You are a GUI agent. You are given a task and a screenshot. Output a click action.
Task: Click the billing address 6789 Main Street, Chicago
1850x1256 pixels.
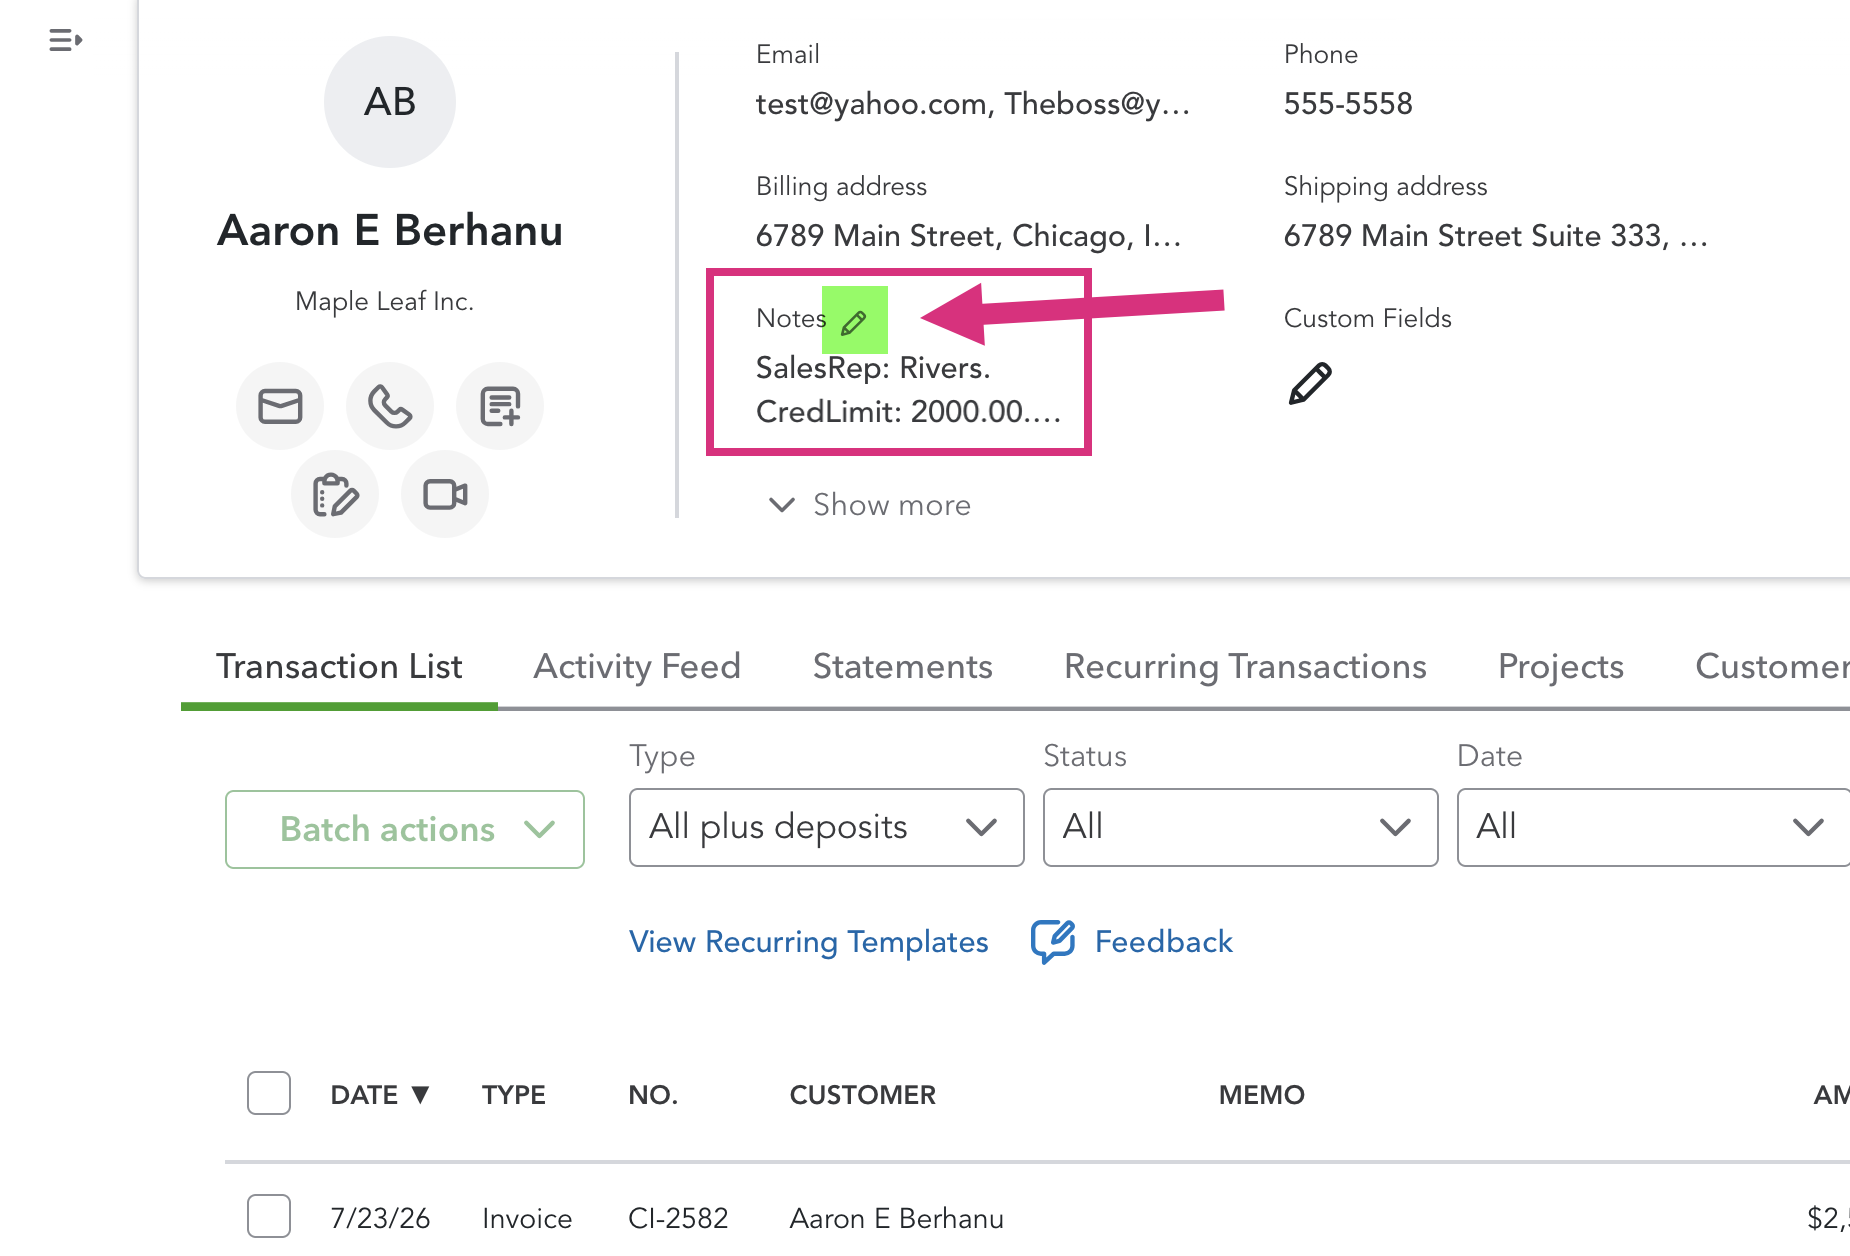(x=968, y=235)
